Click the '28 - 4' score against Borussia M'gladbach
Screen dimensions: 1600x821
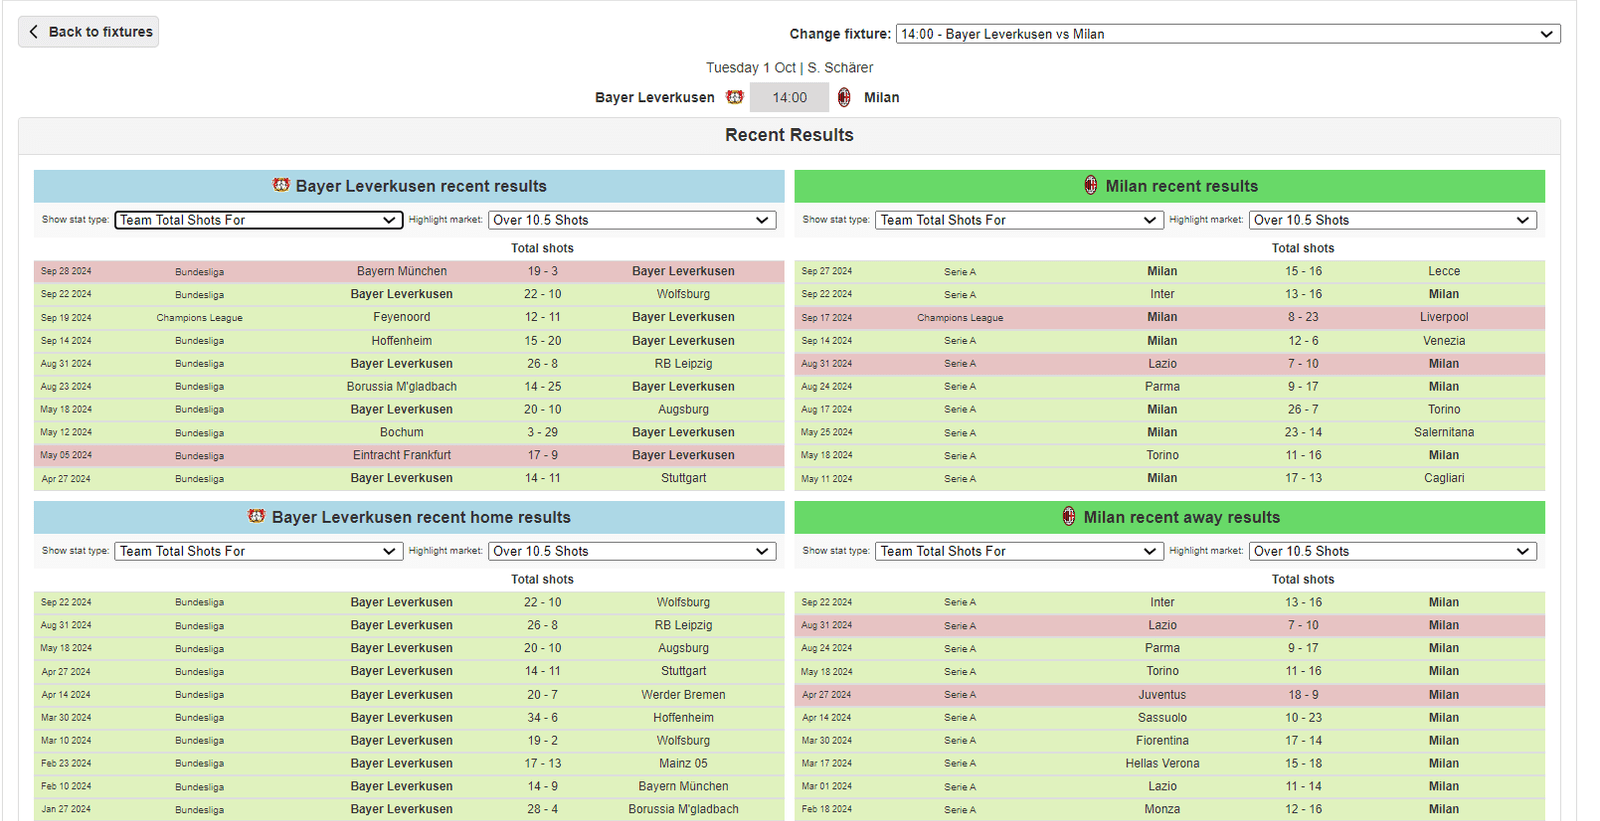coord(543,809)
